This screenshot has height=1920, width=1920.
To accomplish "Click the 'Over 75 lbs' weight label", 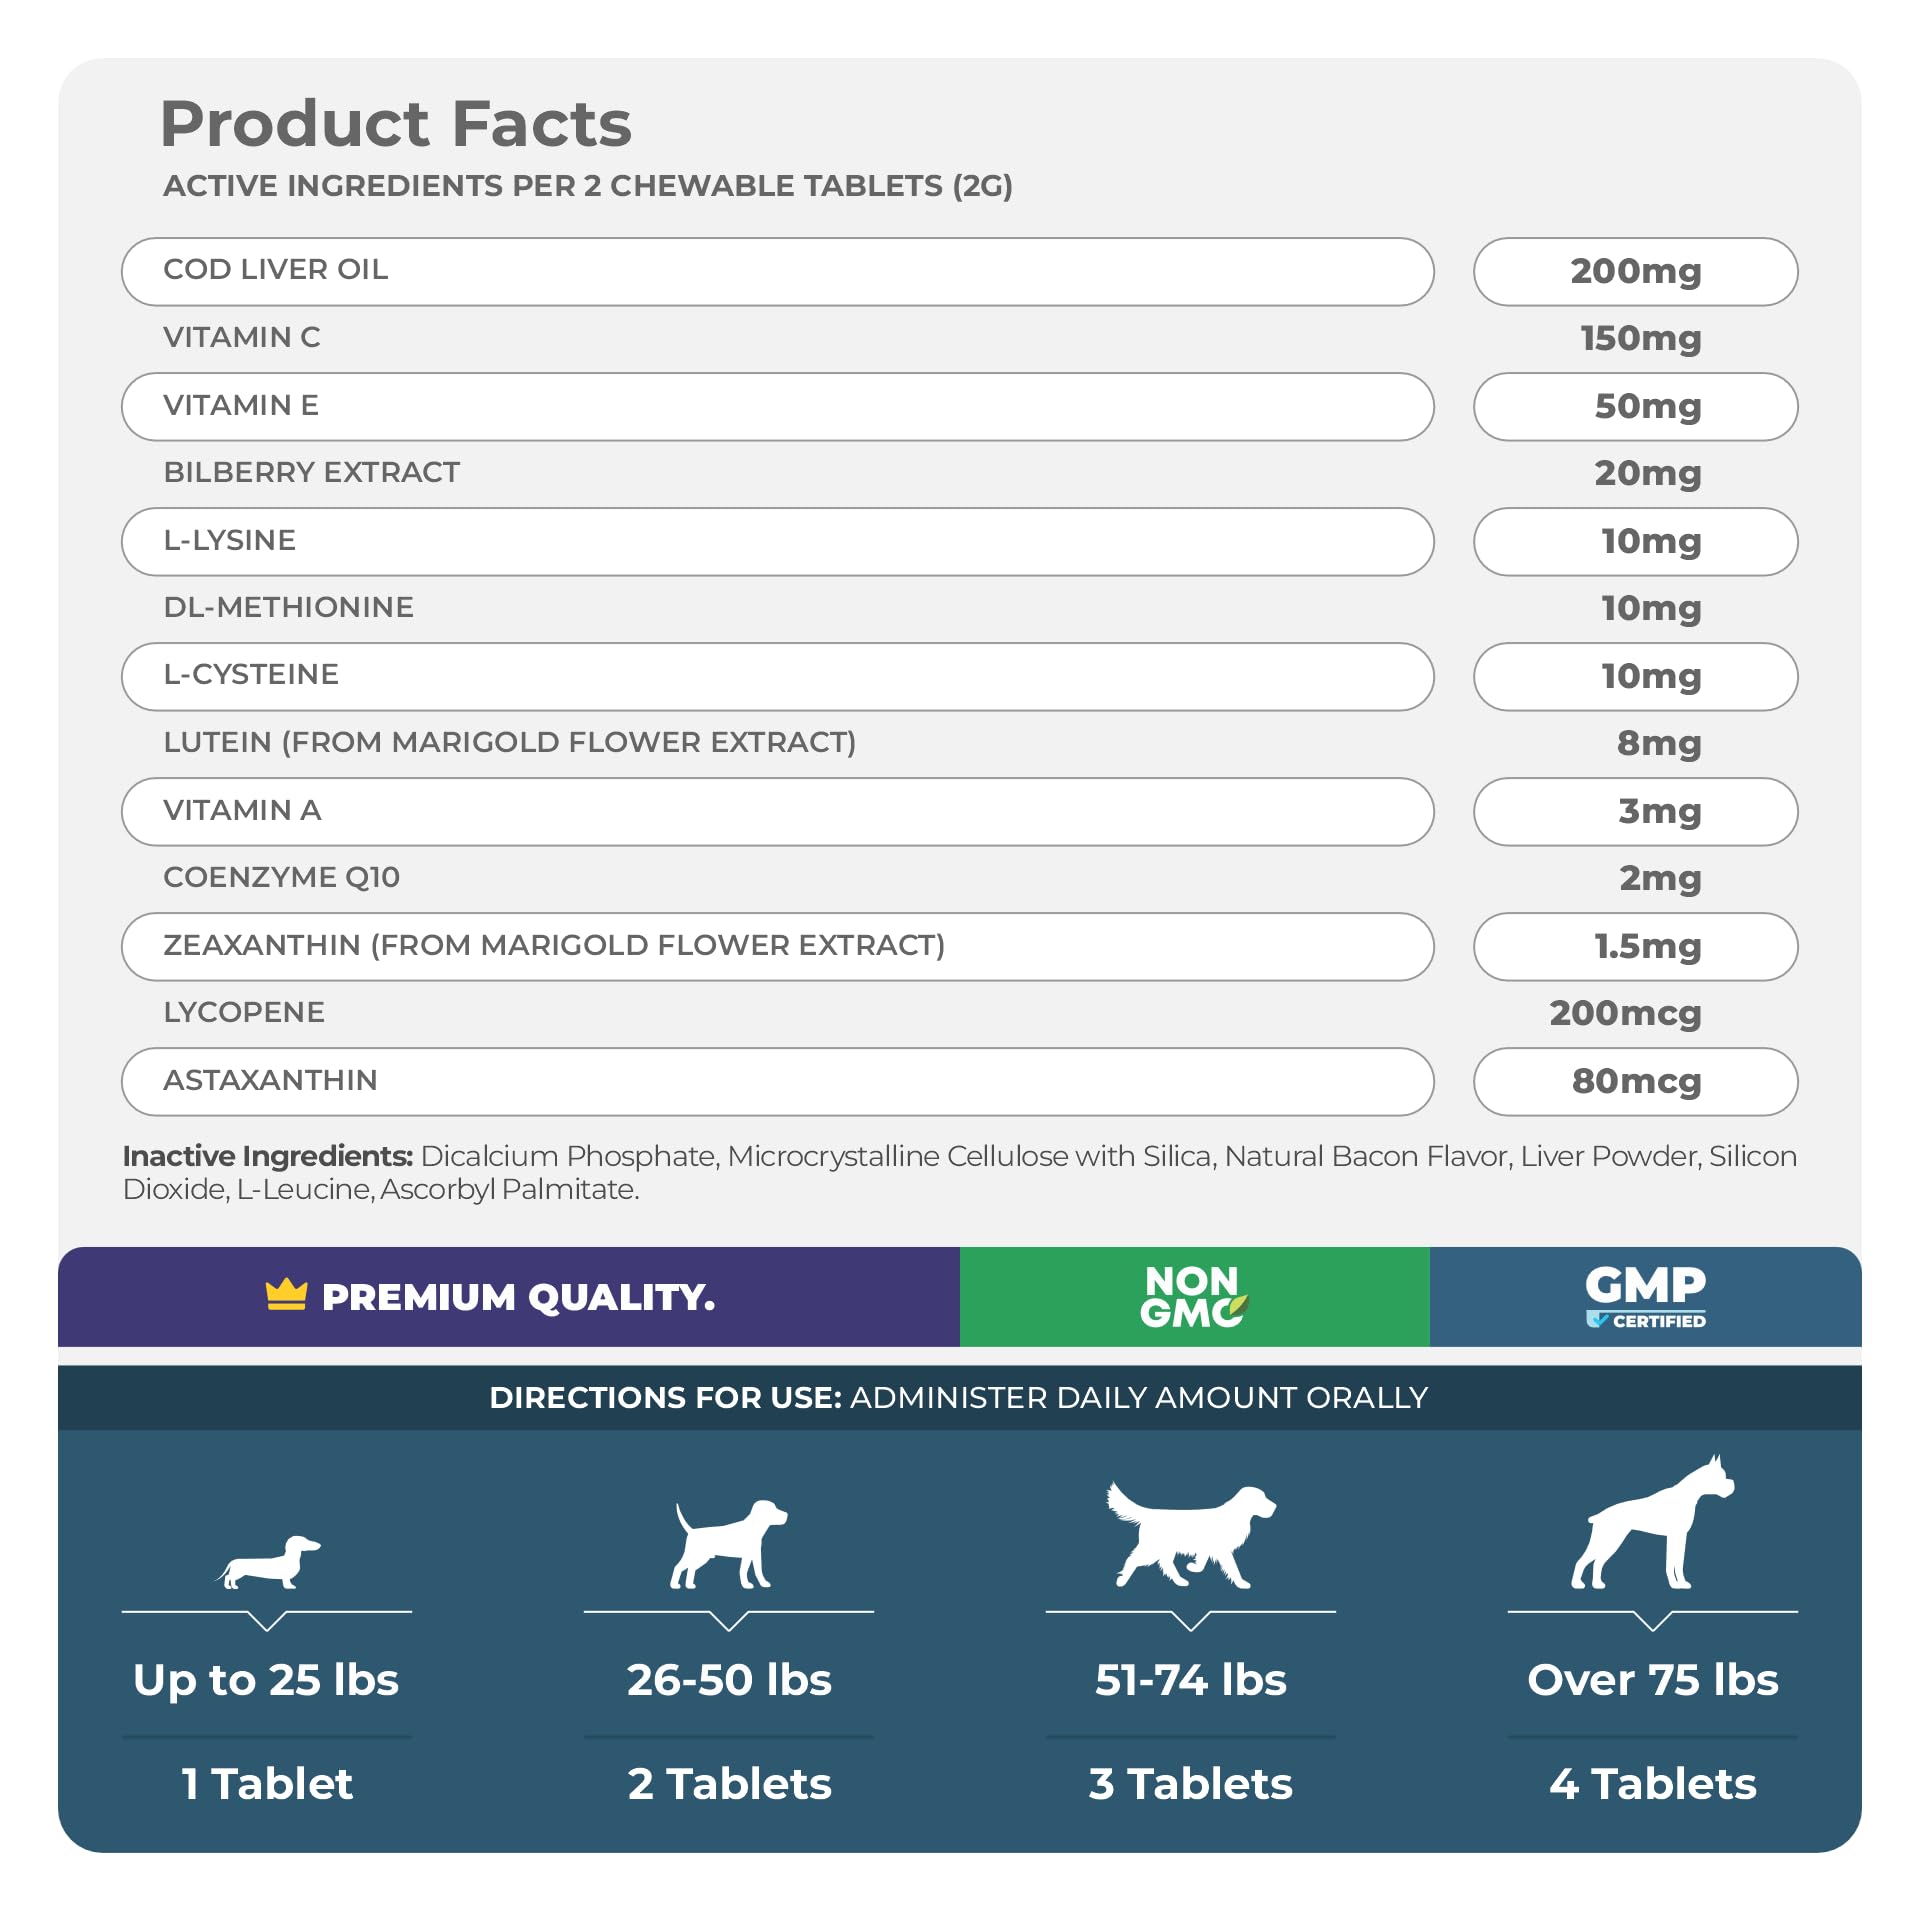I will pyautogui.click(x=1652, y=1680).
